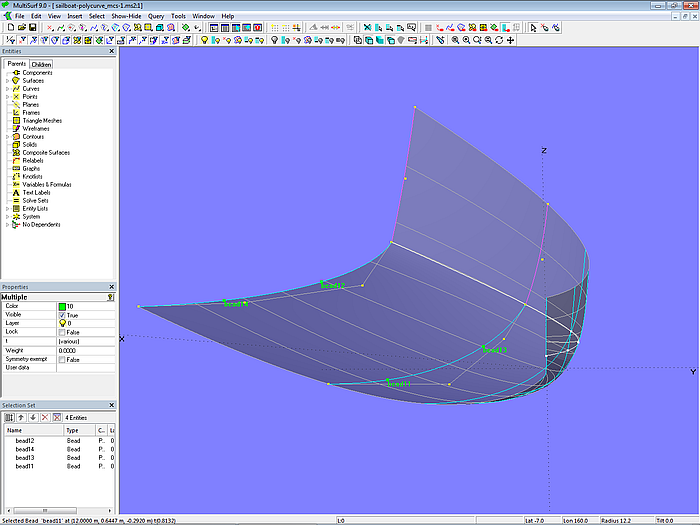Expand the Surfaces node in Entities tree

click(7, 81)
